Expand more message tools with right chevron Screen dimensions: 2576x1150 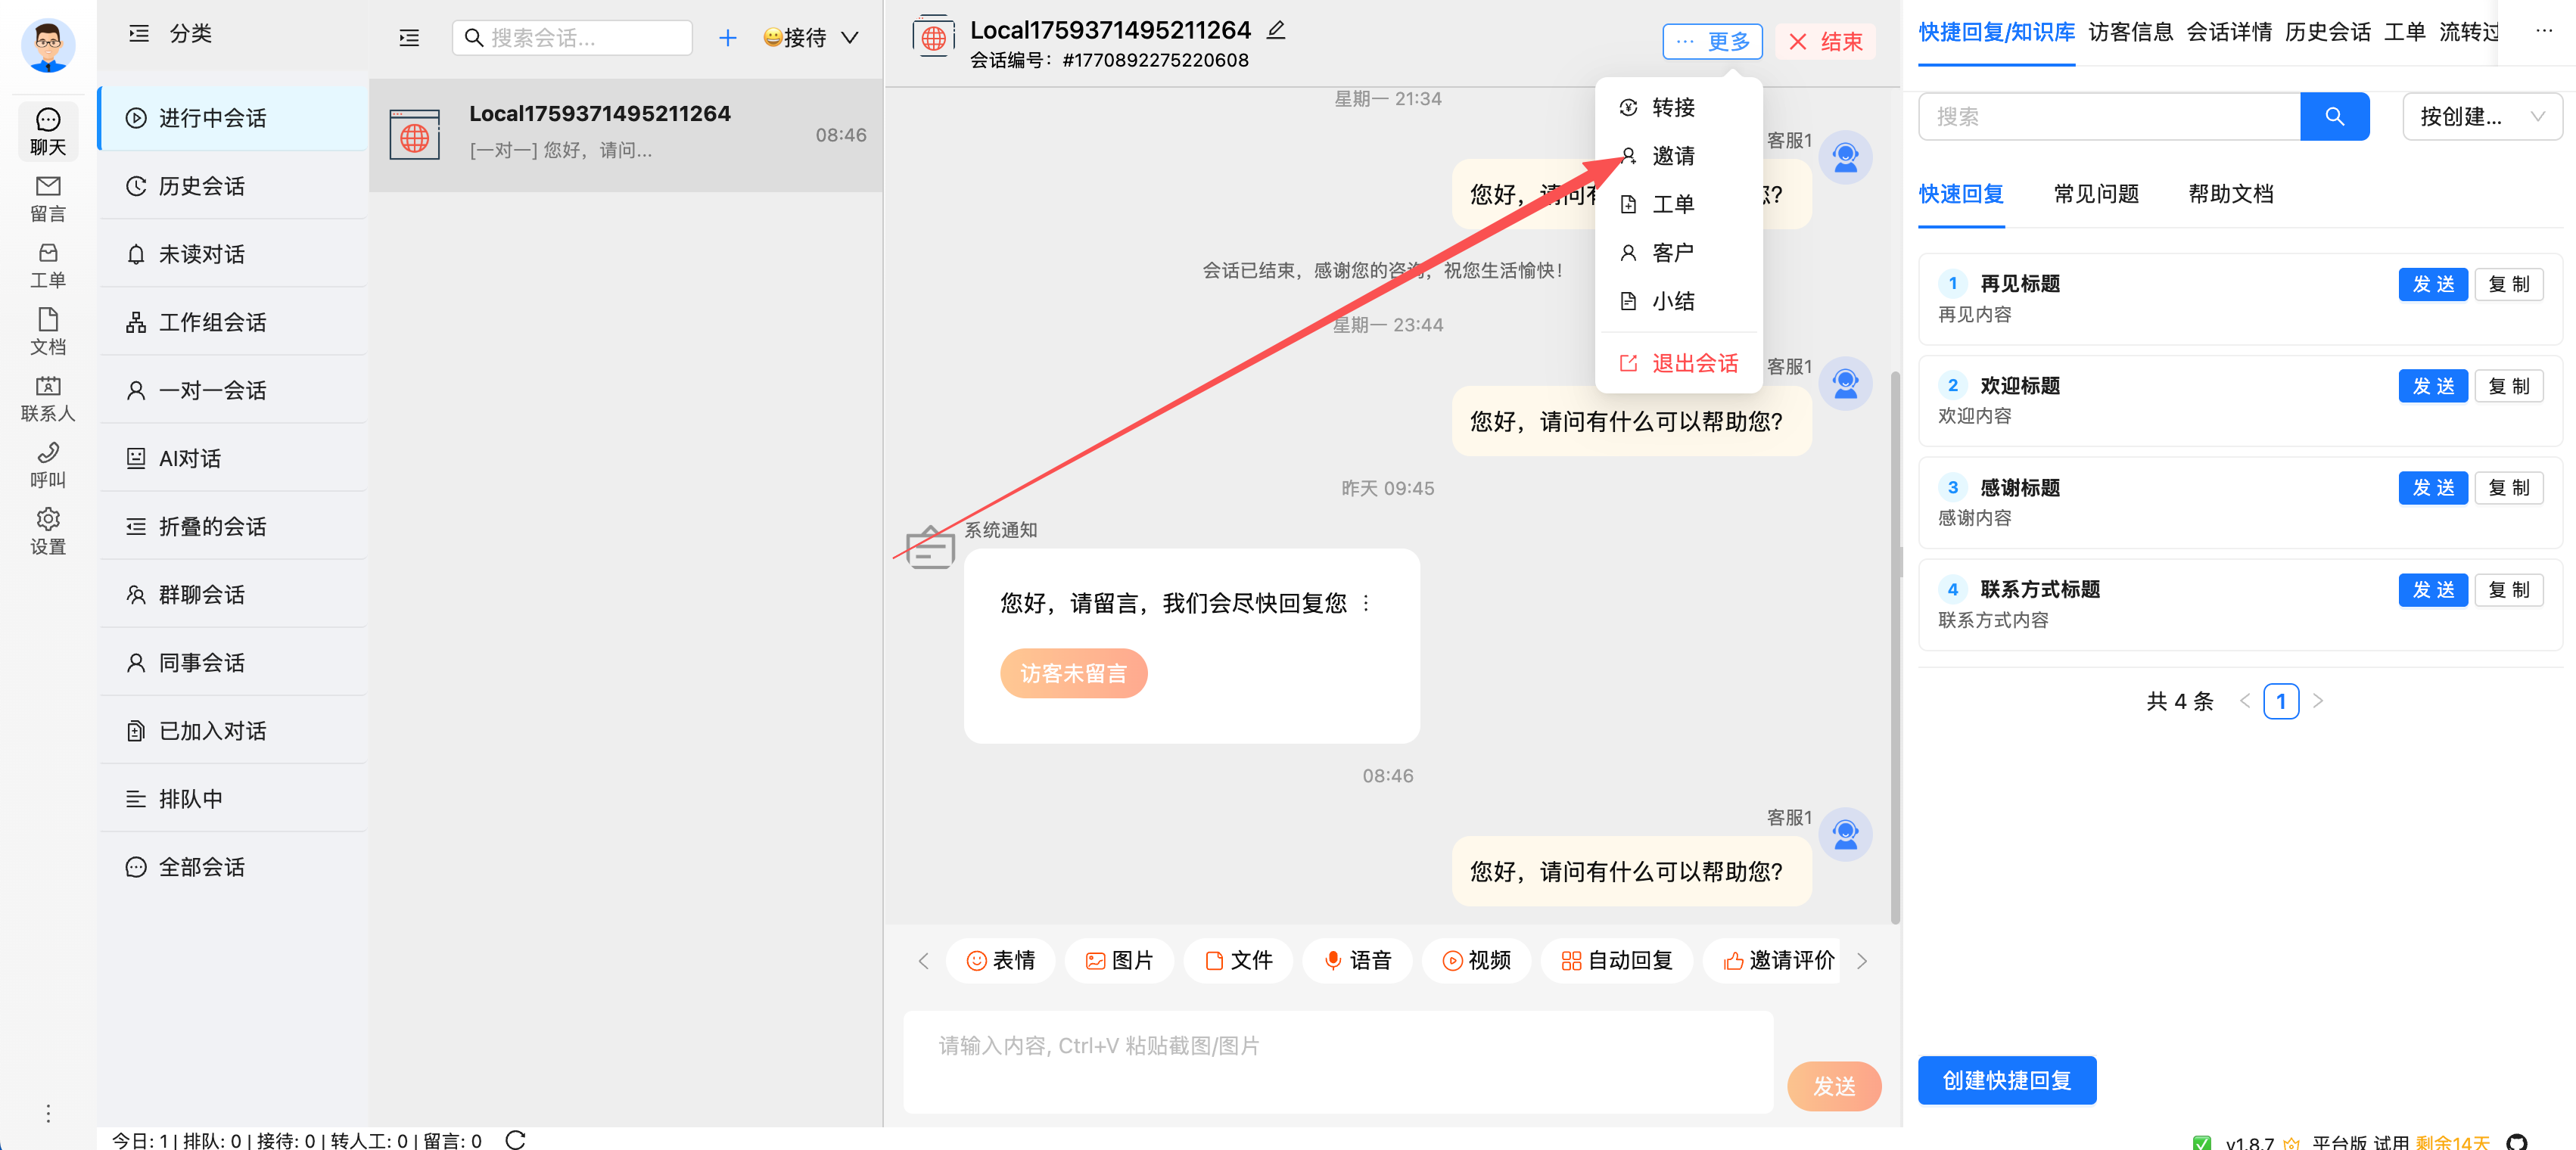pos(1862,960)
